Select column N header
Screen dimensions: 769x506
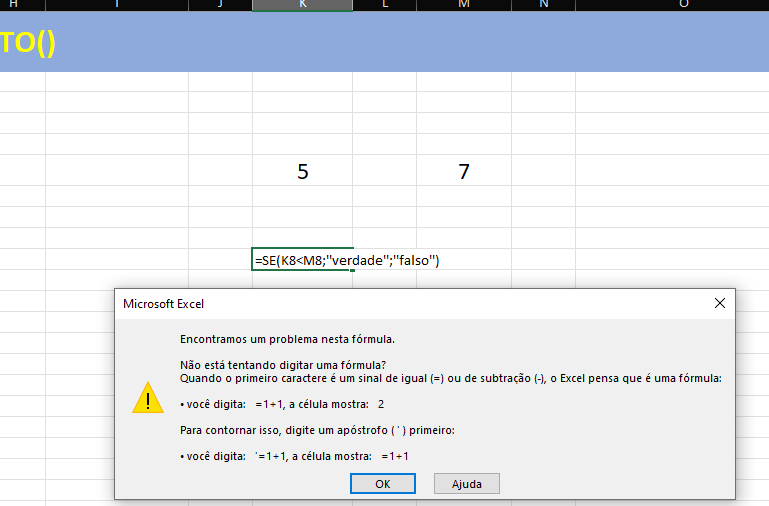click(x=543, y=5)
